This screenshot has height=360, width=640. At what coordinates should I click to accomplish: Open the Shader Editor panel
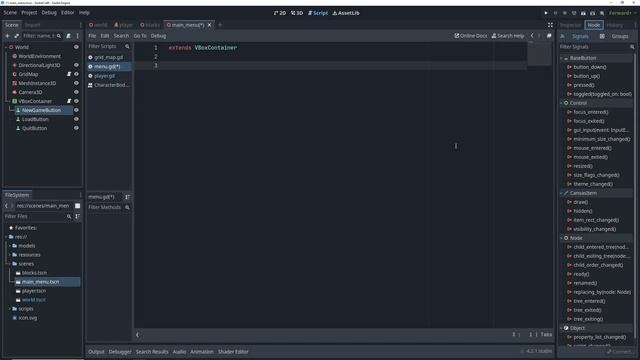click(x=233, y=351)
